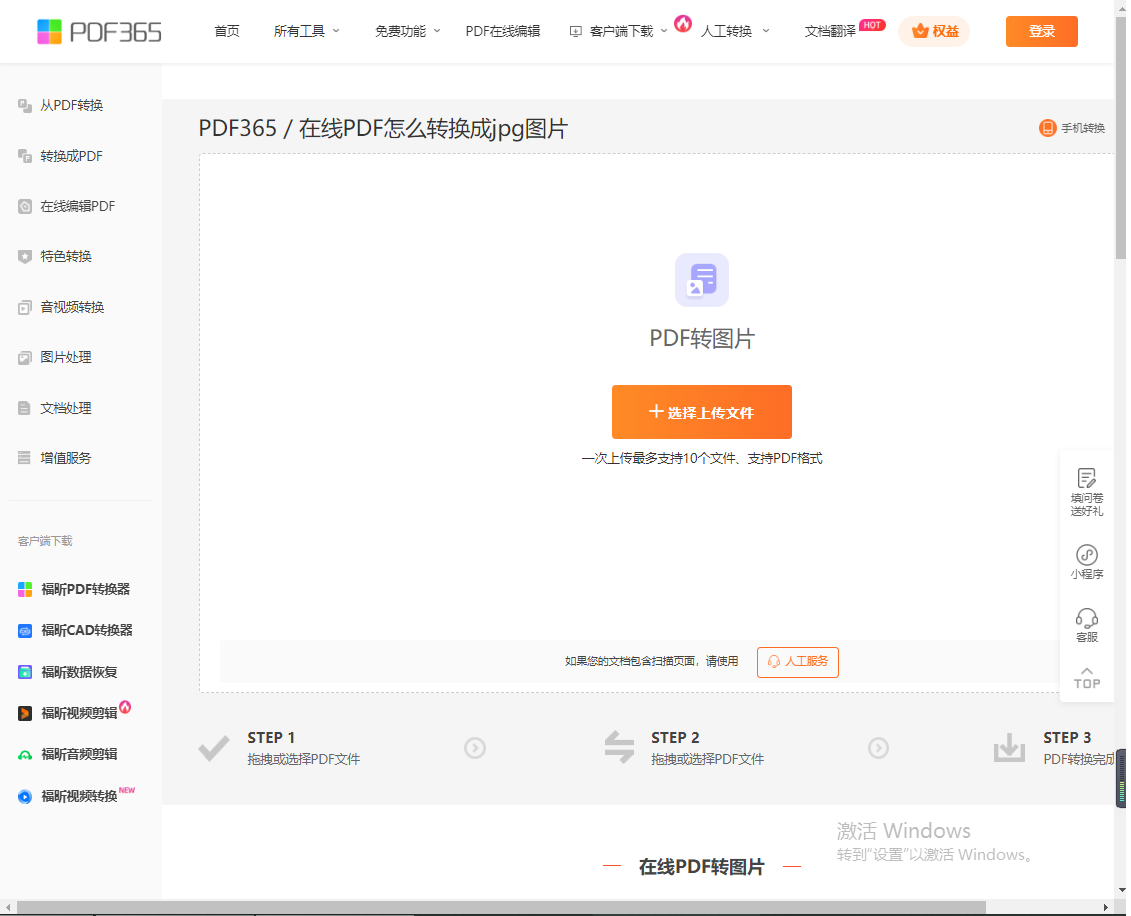Click the 福昕PDF转换器 app icon
The image size is (1131, 916).
25,590
